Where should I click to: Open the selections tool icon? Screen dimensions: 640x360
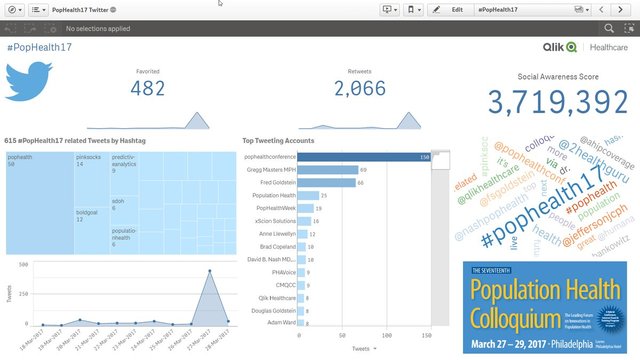coord(629,28)
